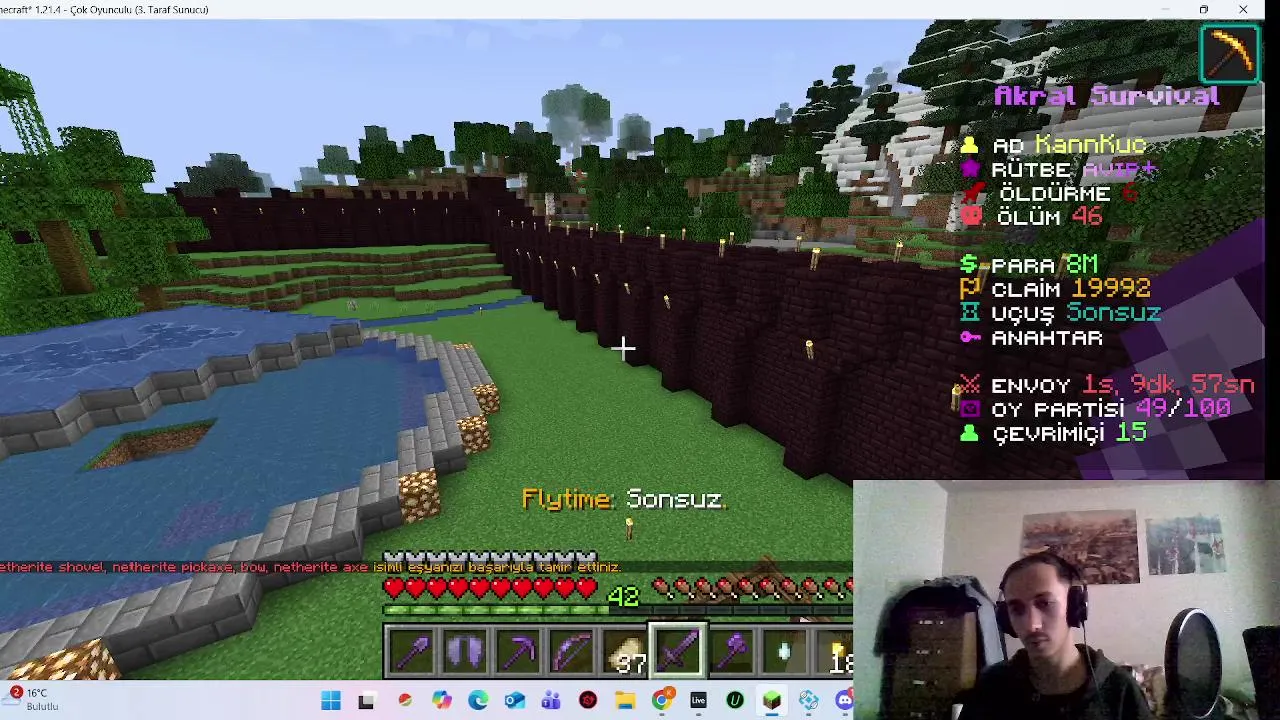Viewport: 1280px width, 720px height.
Task: Open the Live app on taskbar
Action: tap(698, 701)
